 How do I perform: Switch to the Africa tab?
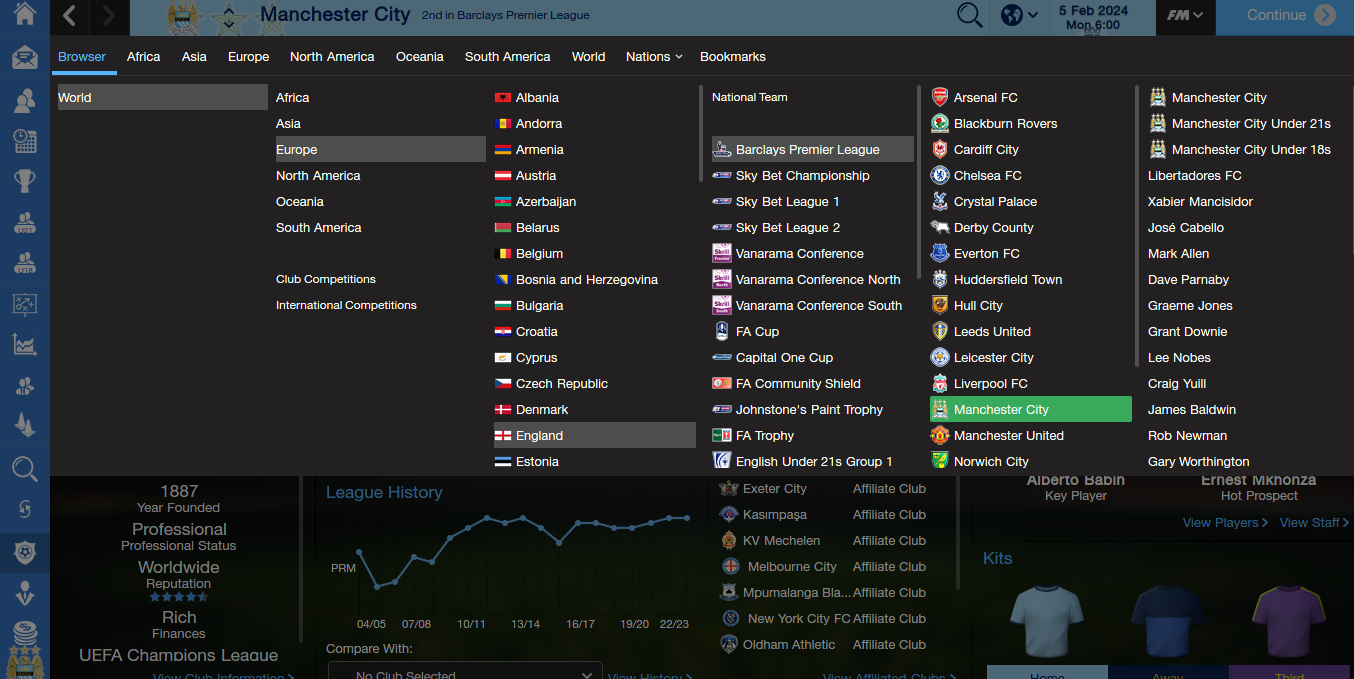(x=144, y=57)
